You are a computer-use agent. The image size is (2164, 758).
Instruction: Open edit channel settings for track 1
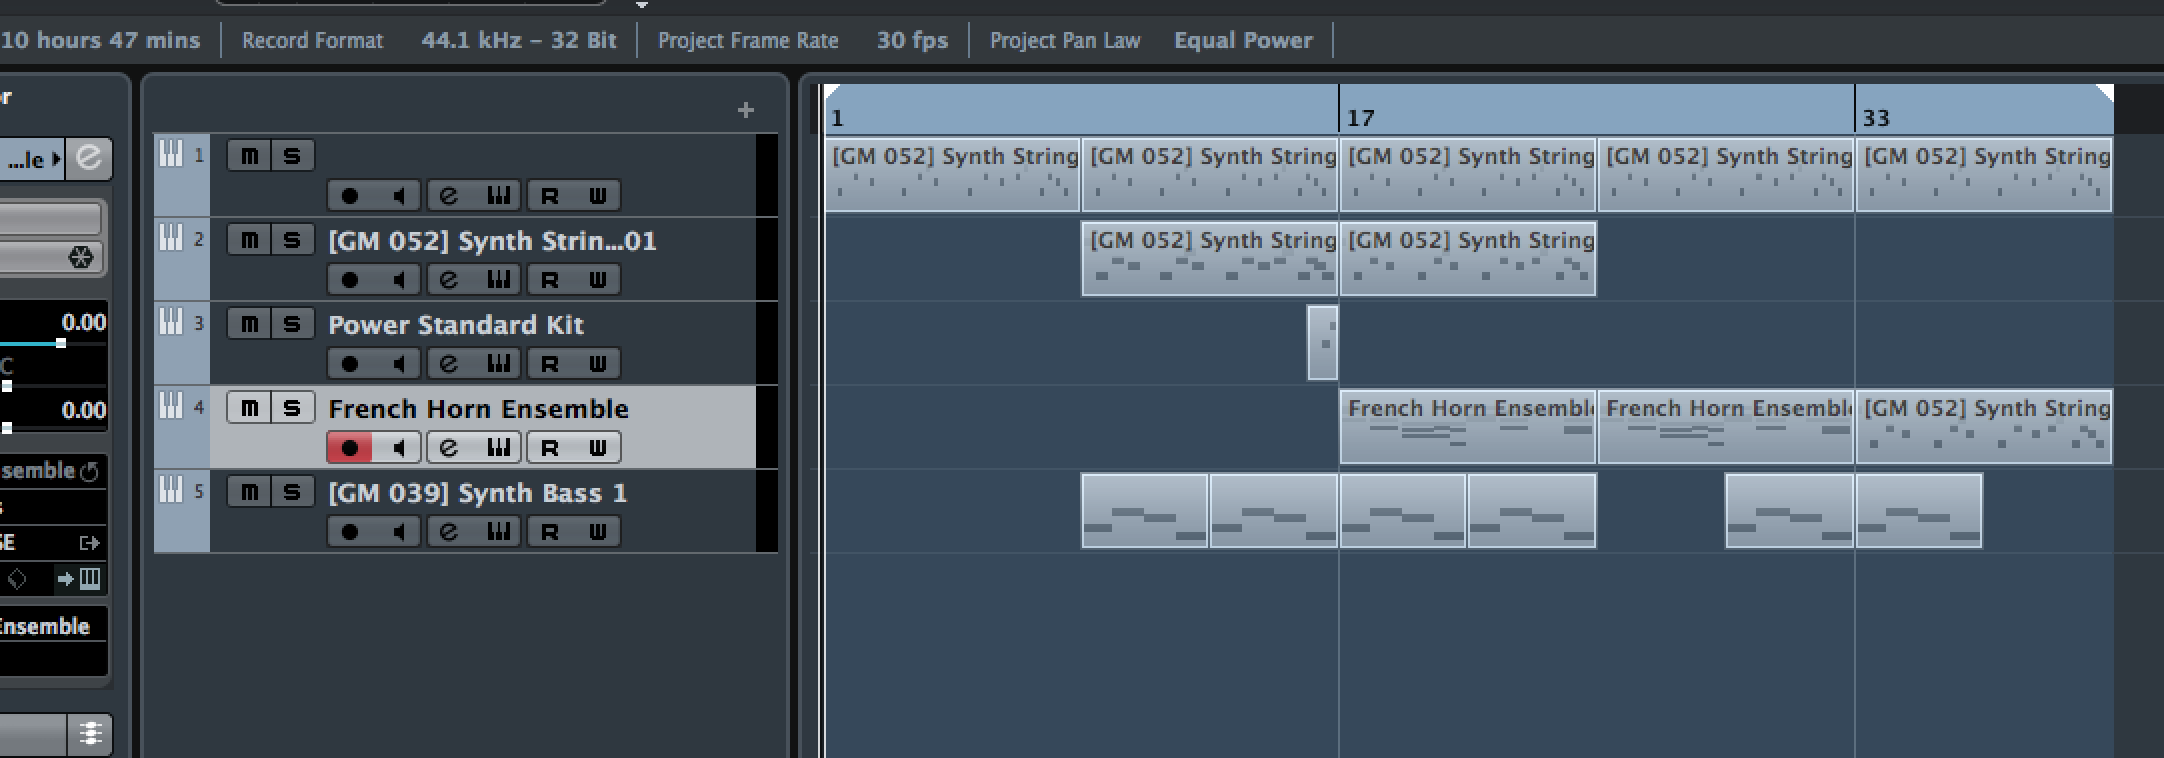[x=449, y=195]
